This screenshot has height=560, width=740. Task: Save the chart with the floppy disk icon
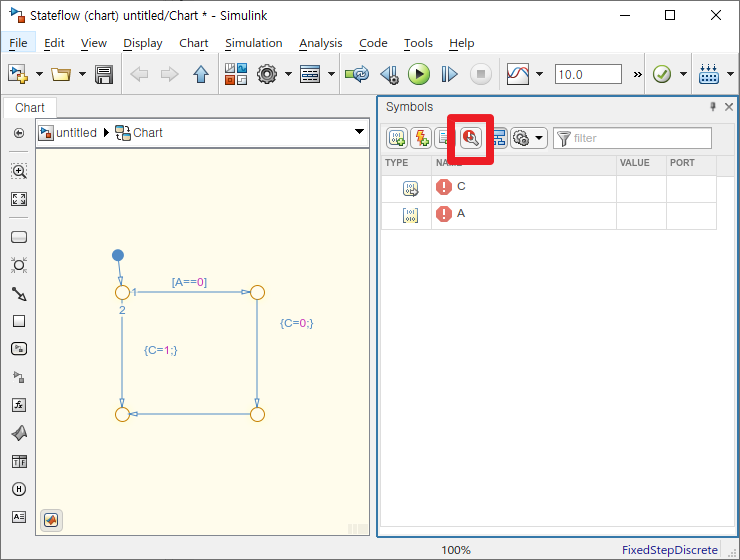point(104,74)
